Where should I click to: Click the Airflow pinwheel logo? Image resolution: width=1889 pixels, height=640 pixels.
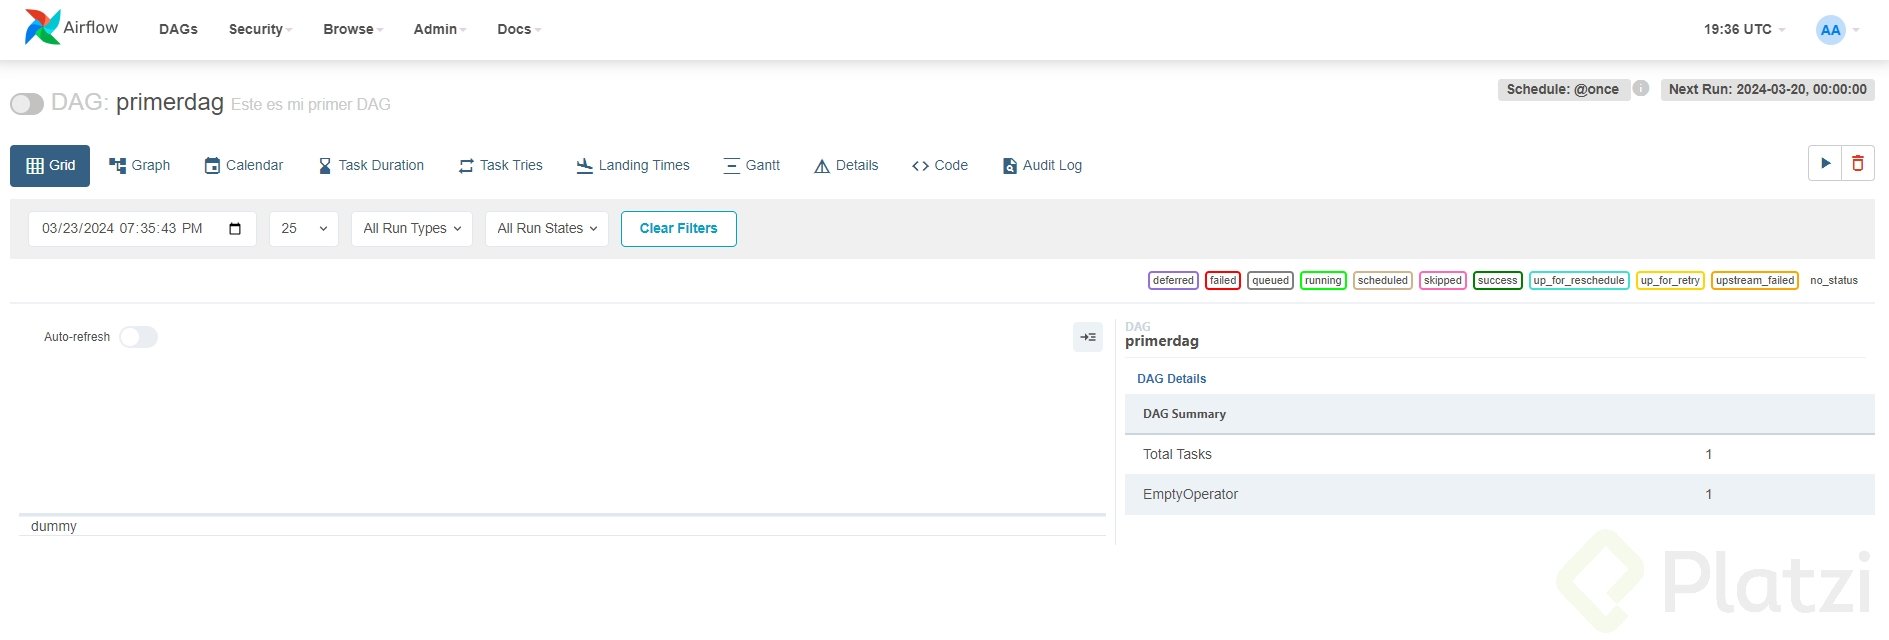[42, 28]
